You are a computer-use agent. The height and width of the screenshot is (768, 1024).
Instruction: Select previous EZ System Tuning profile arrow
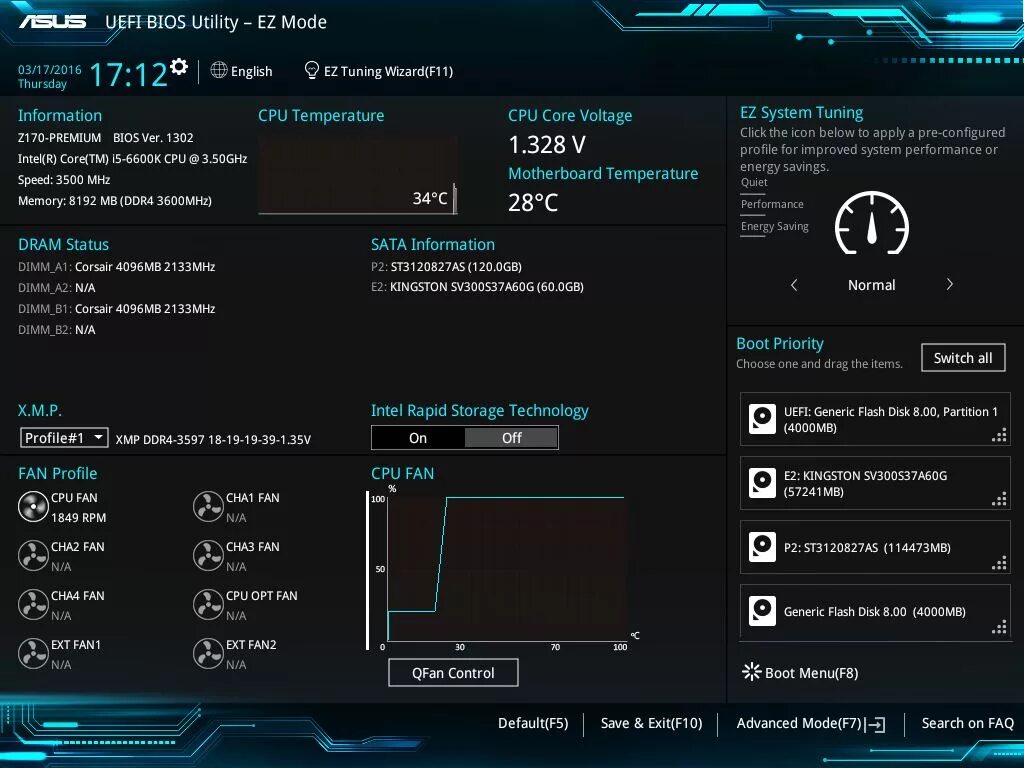[794, 285]
